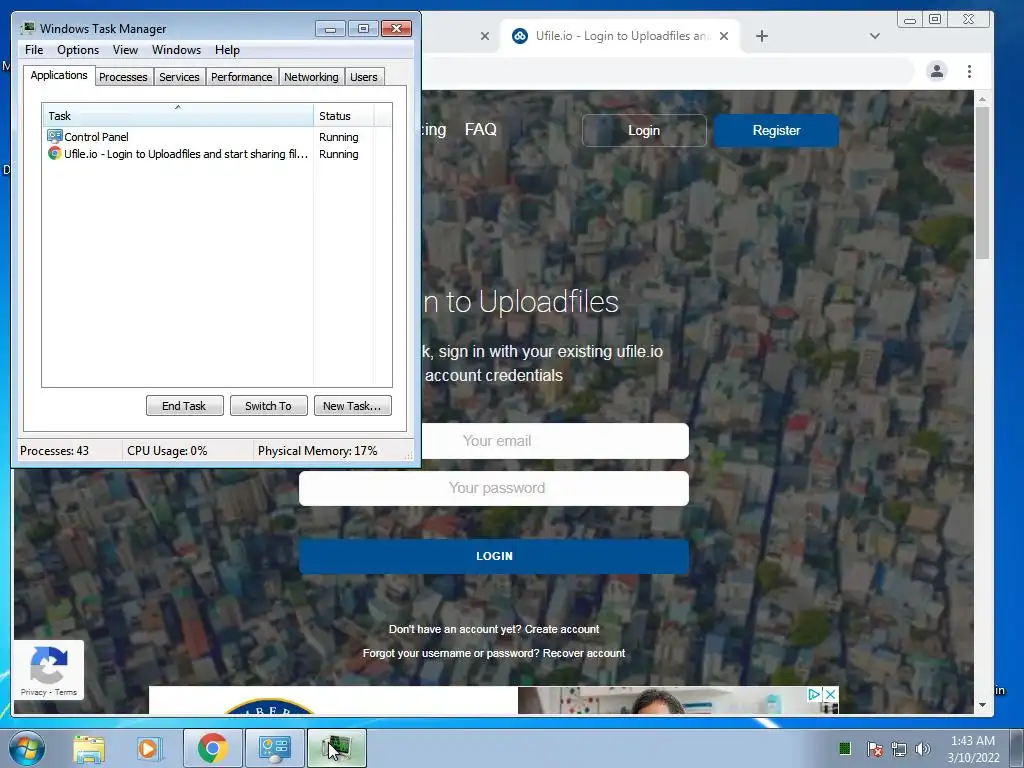This screenshot has width=1024, height=768.
Task: Open Control Panel taskbar button
Action: click(274, 748)
